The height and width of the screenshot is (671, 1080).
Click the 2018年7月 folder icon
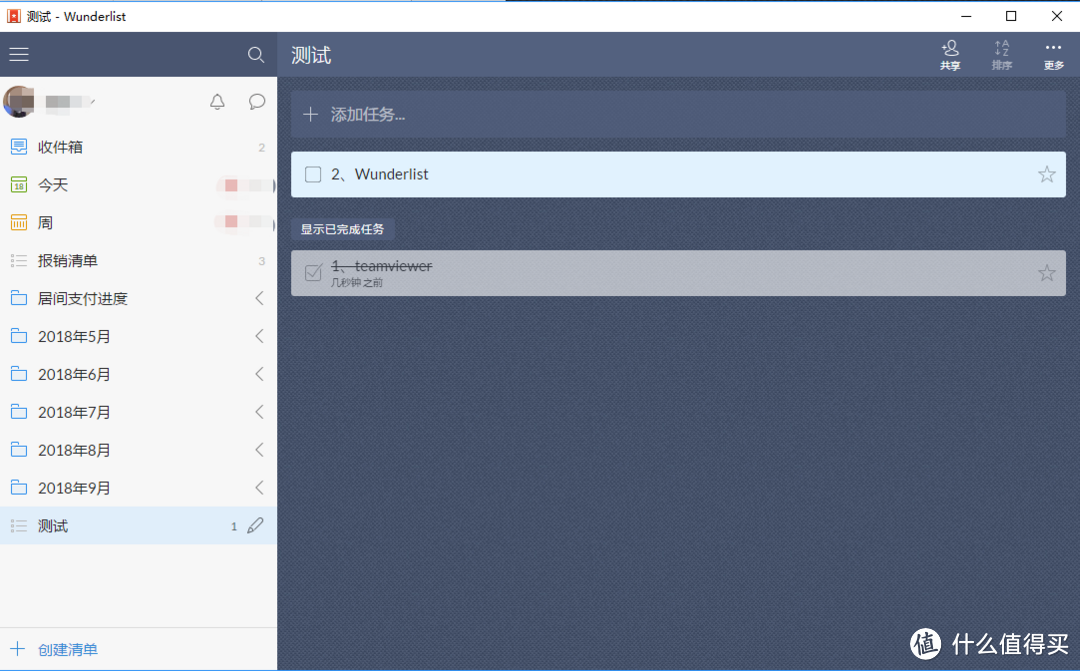19,412
